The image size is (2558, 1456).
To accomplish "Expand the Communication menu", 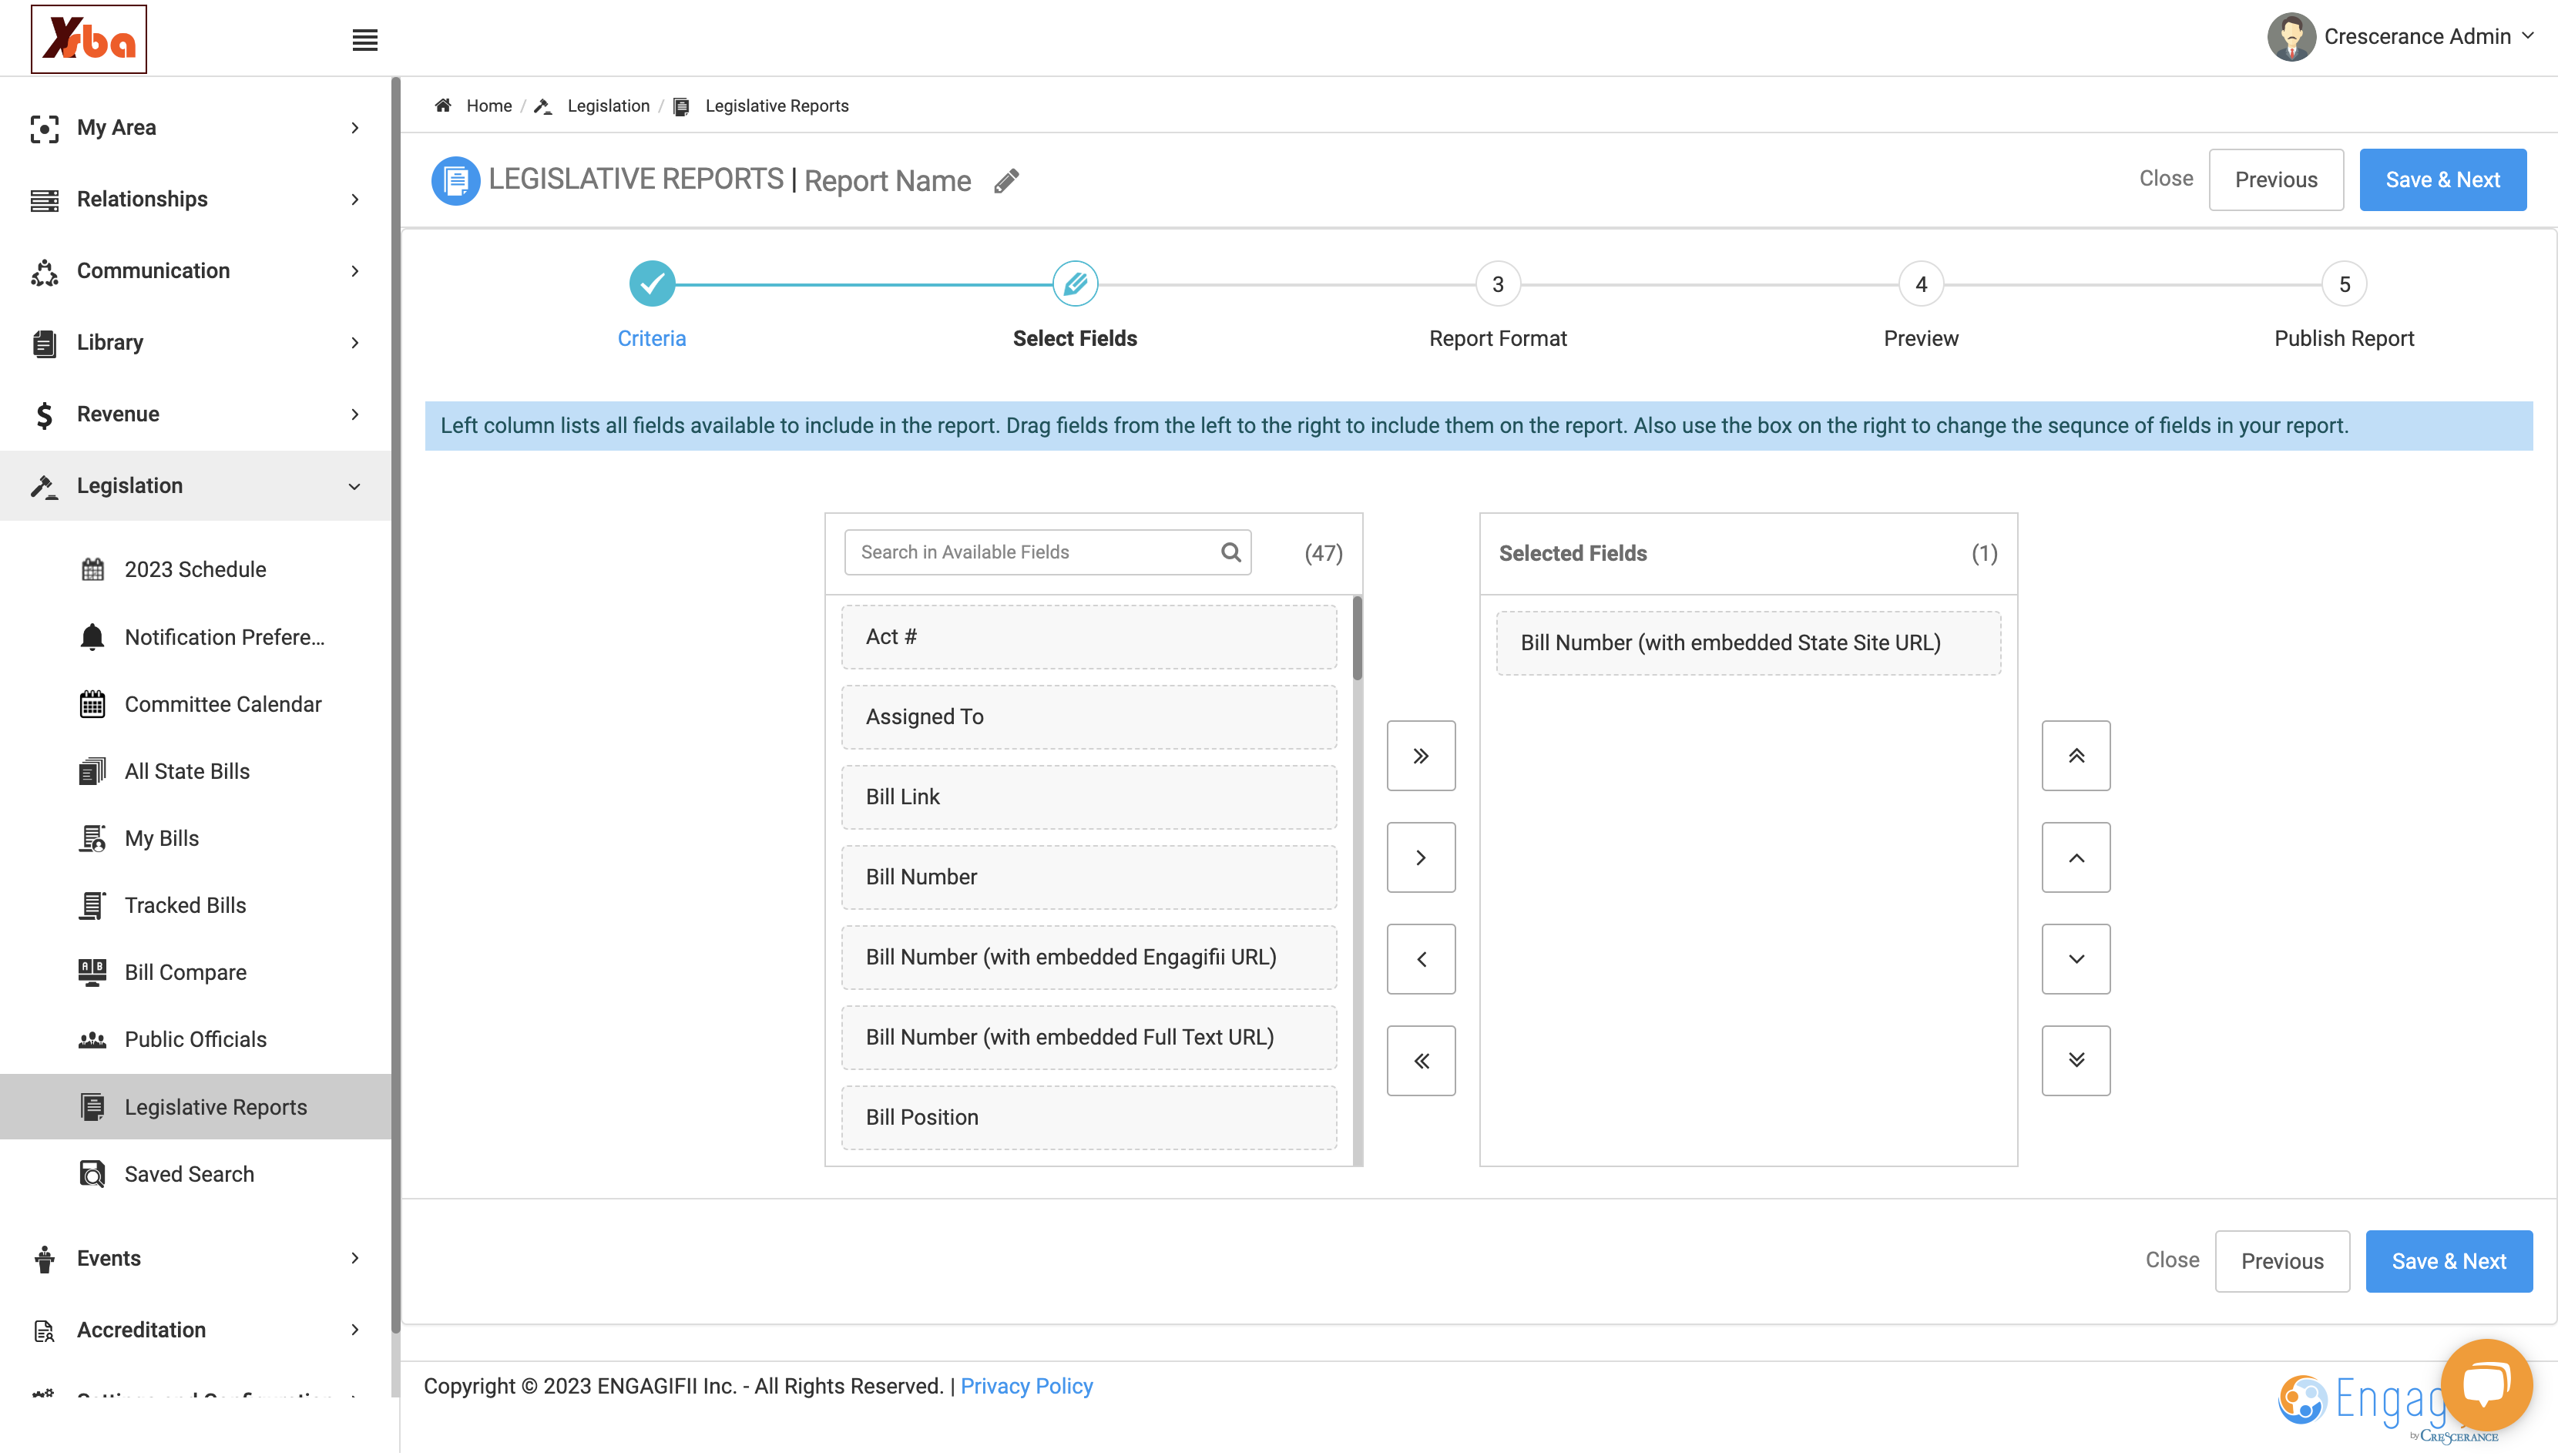I will click(195, 271).
